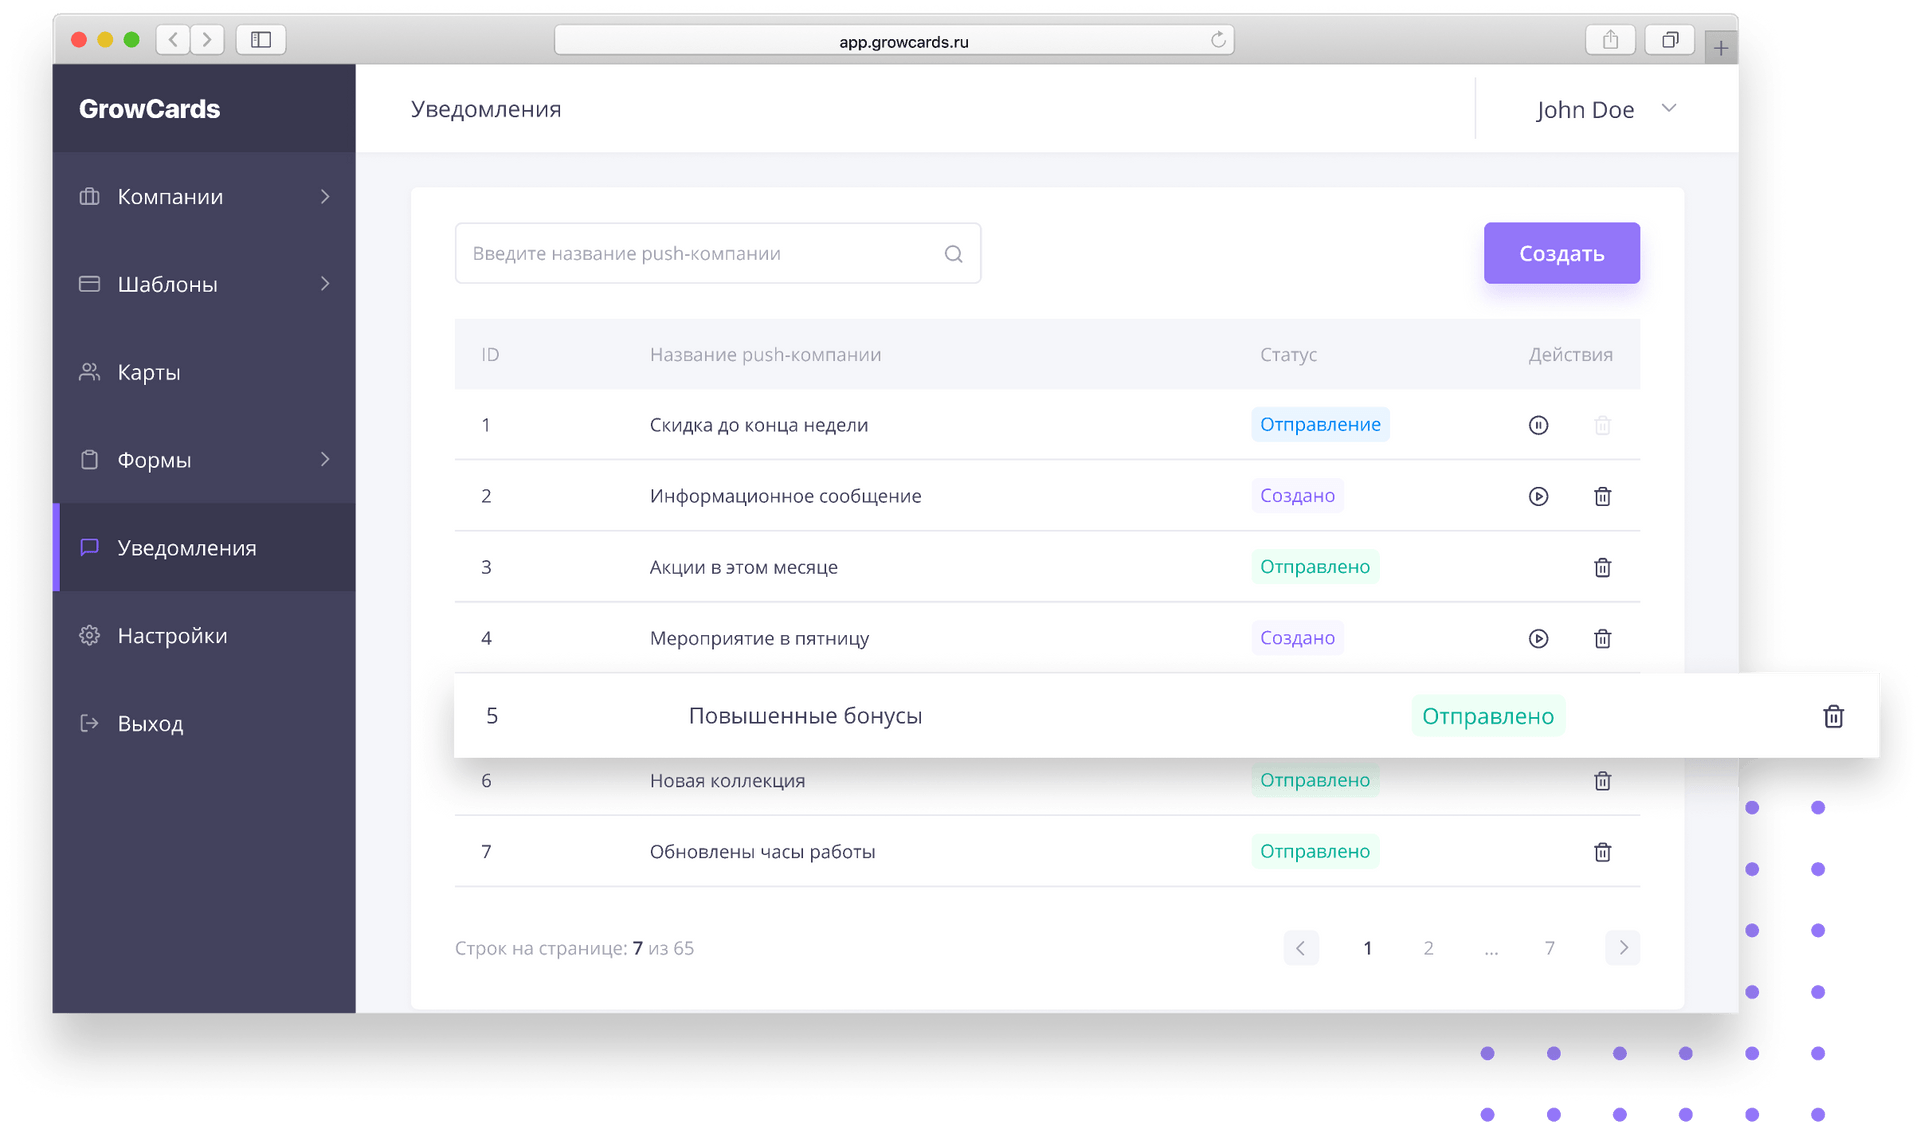Open Настройки in sidebar
1920x1122 pixels.
[x=172, y=636]
